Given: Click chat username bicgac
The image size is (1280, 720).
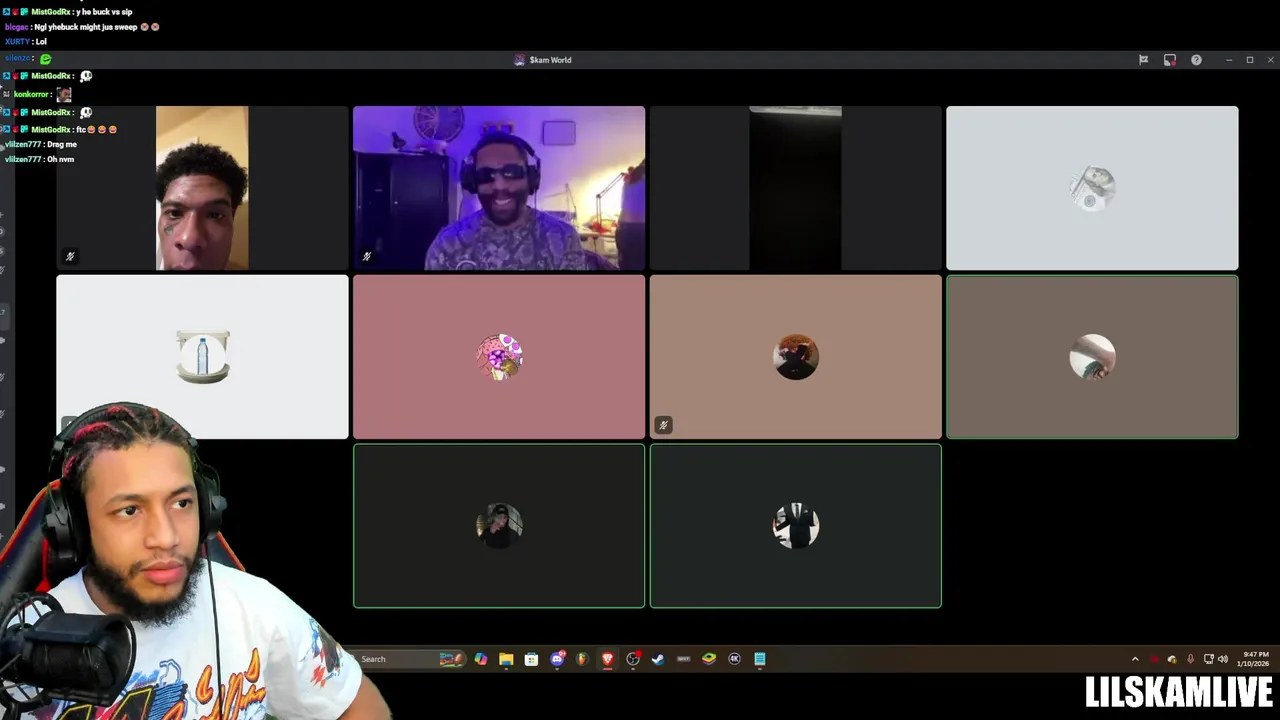Looking at the screenshot, I should [16, 27].
